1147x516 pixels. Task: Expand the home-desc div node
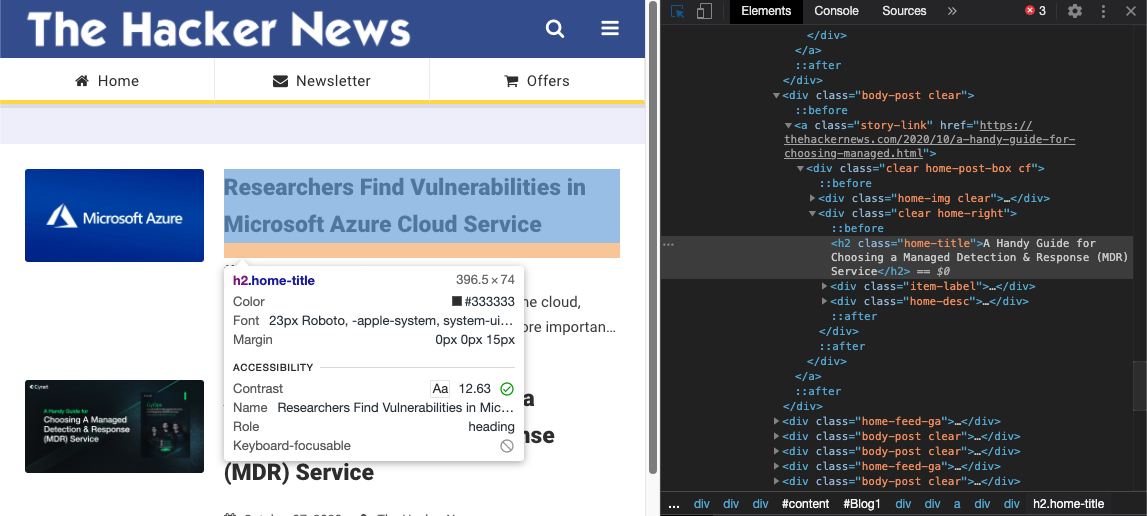pos(825,302)
